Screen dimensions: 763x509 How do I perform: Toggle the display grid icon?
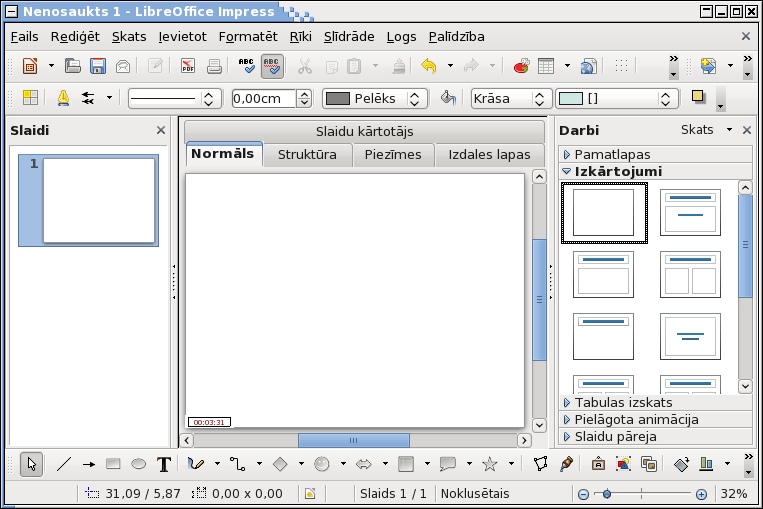621,66
